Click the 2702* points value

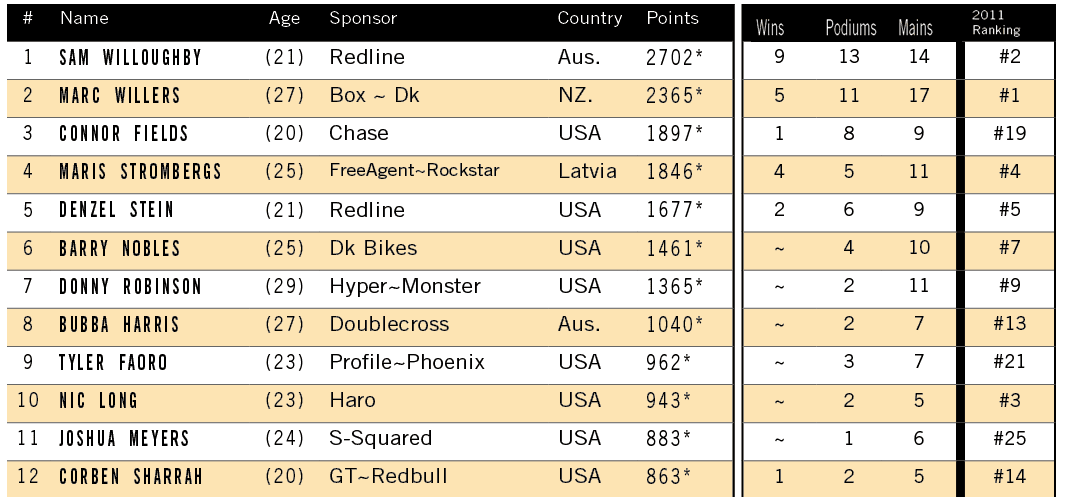(675, 58)
